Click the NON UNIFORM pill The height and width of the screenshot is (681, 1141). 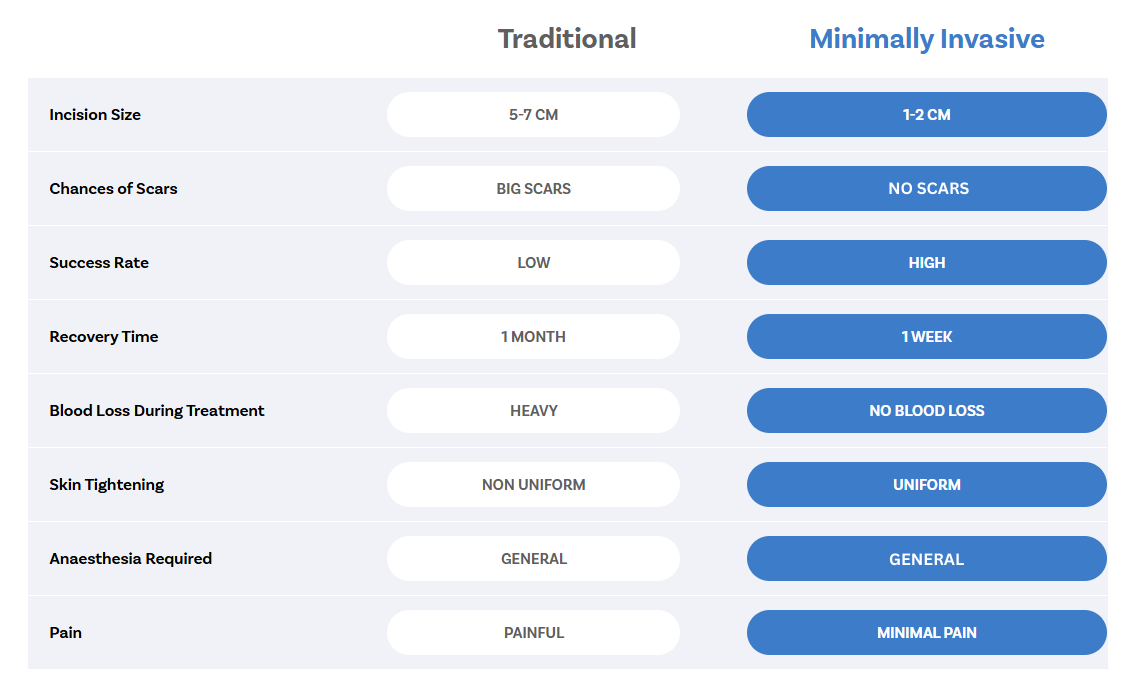pos(533,485)
